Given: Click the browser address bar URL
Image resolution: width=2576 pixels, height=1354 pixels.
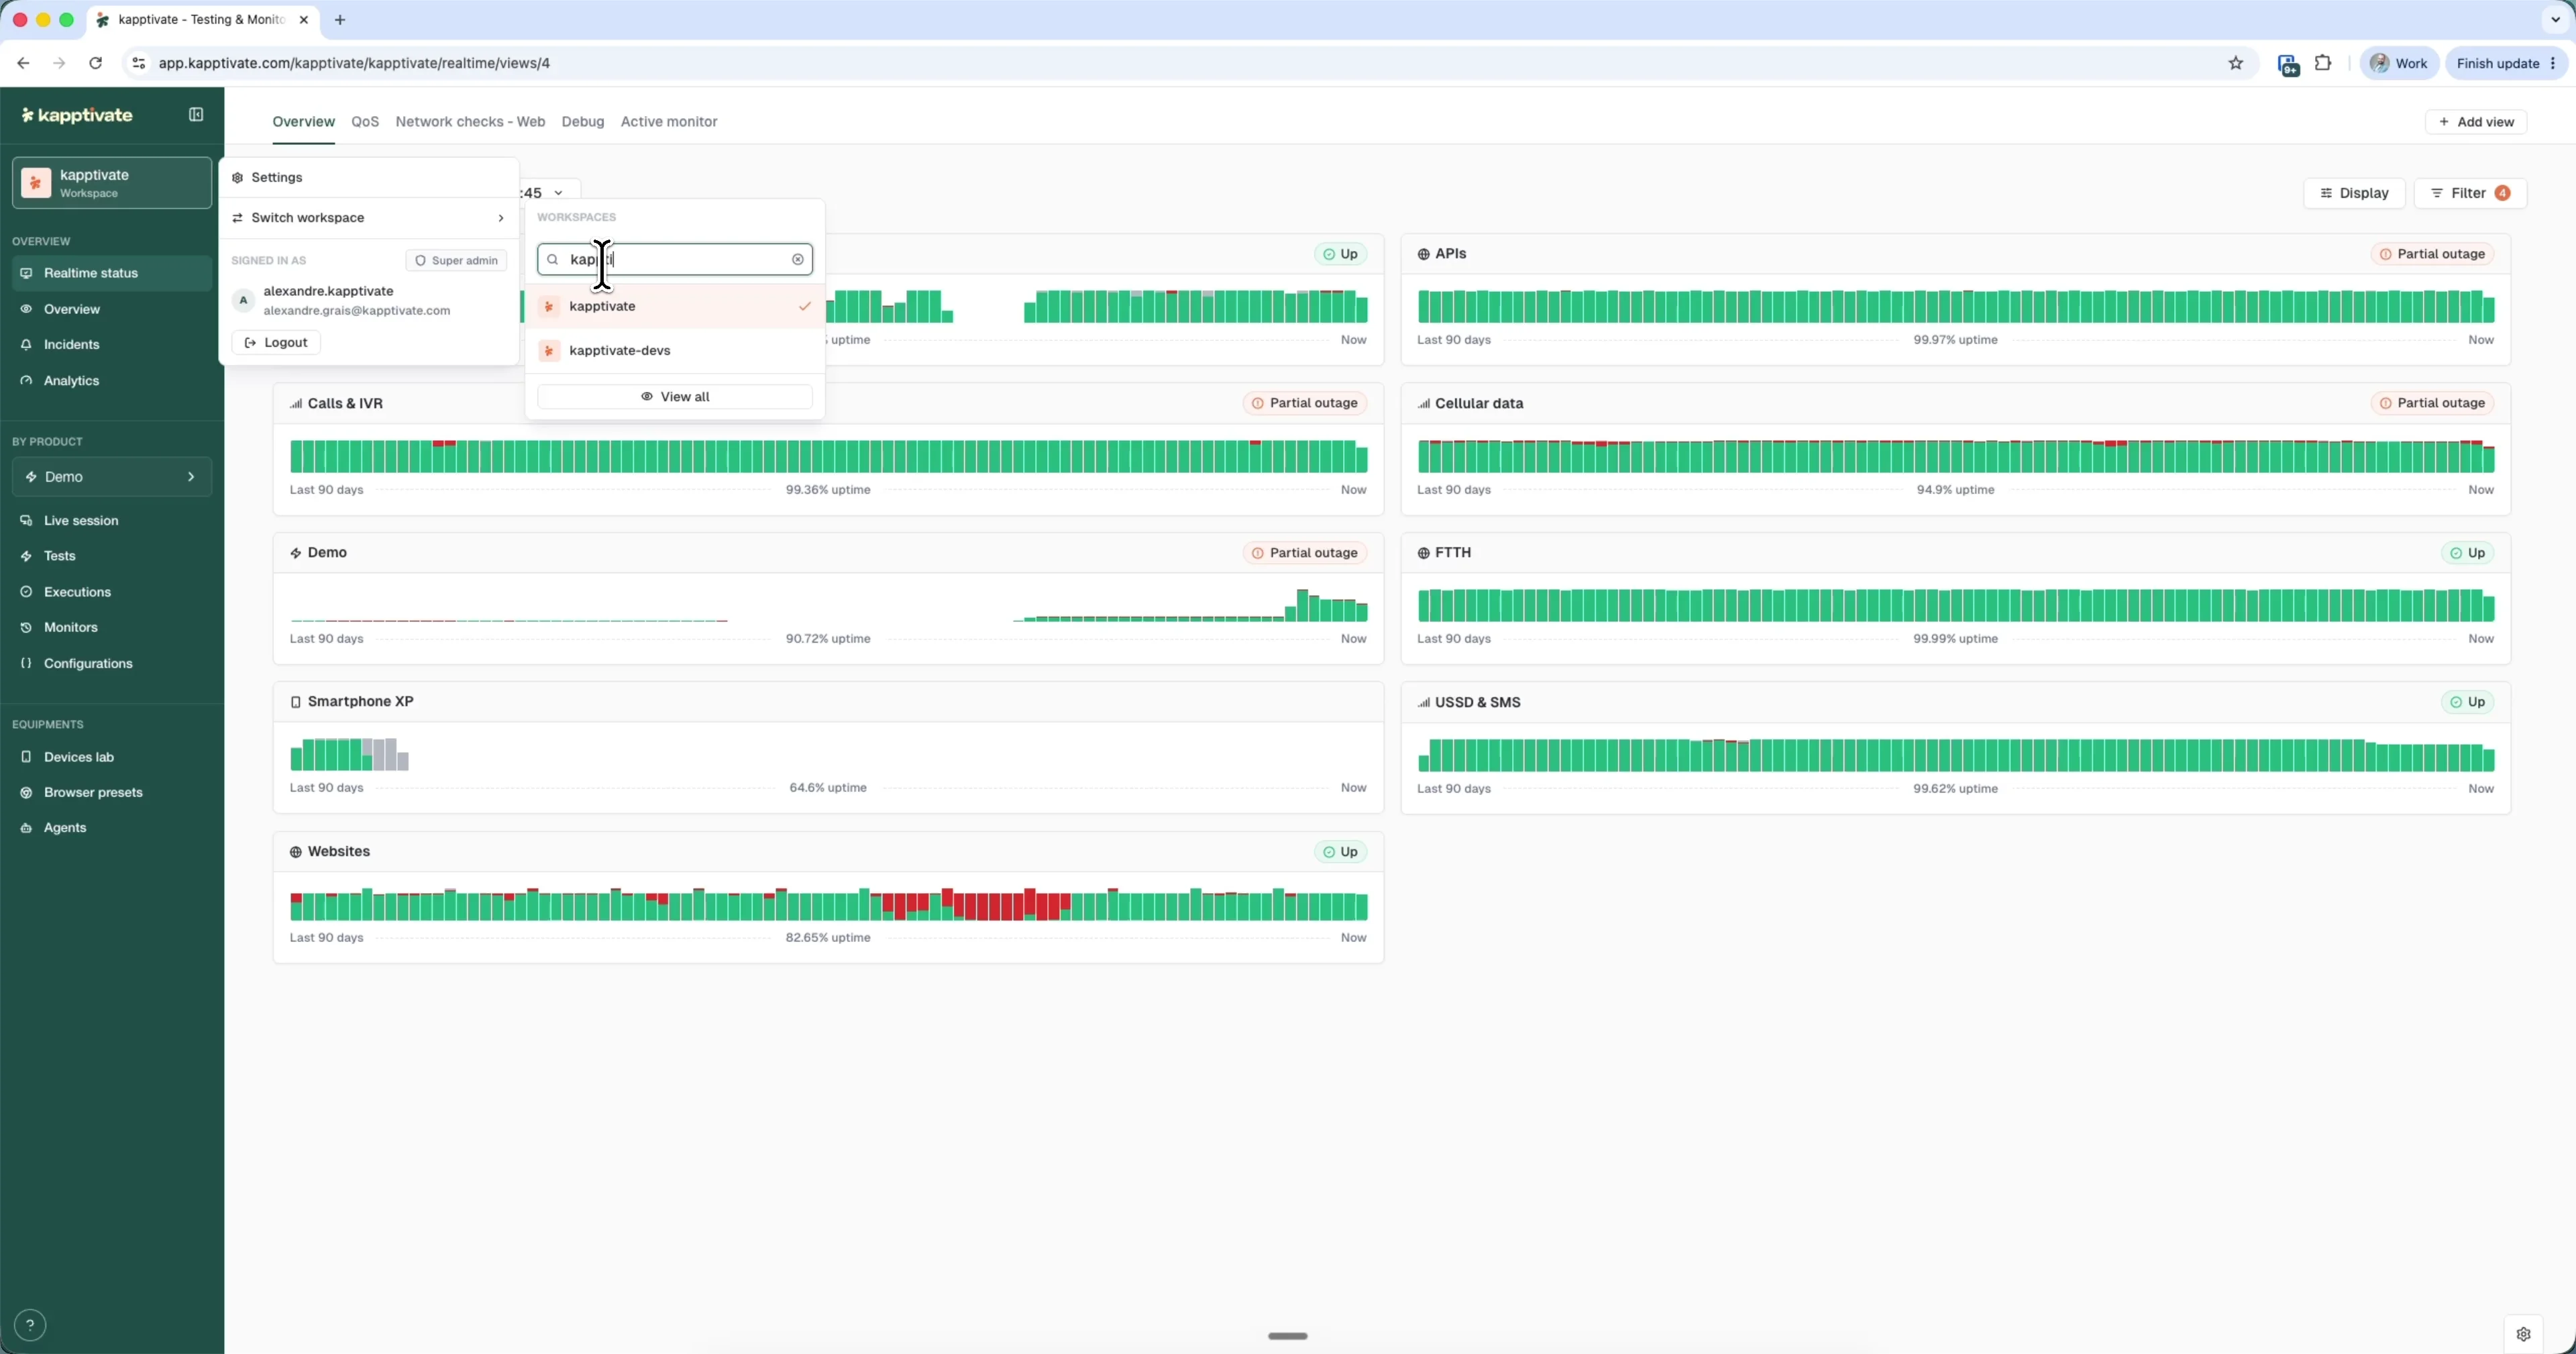Looking at the screenshot, I should [x=354, y=63].
